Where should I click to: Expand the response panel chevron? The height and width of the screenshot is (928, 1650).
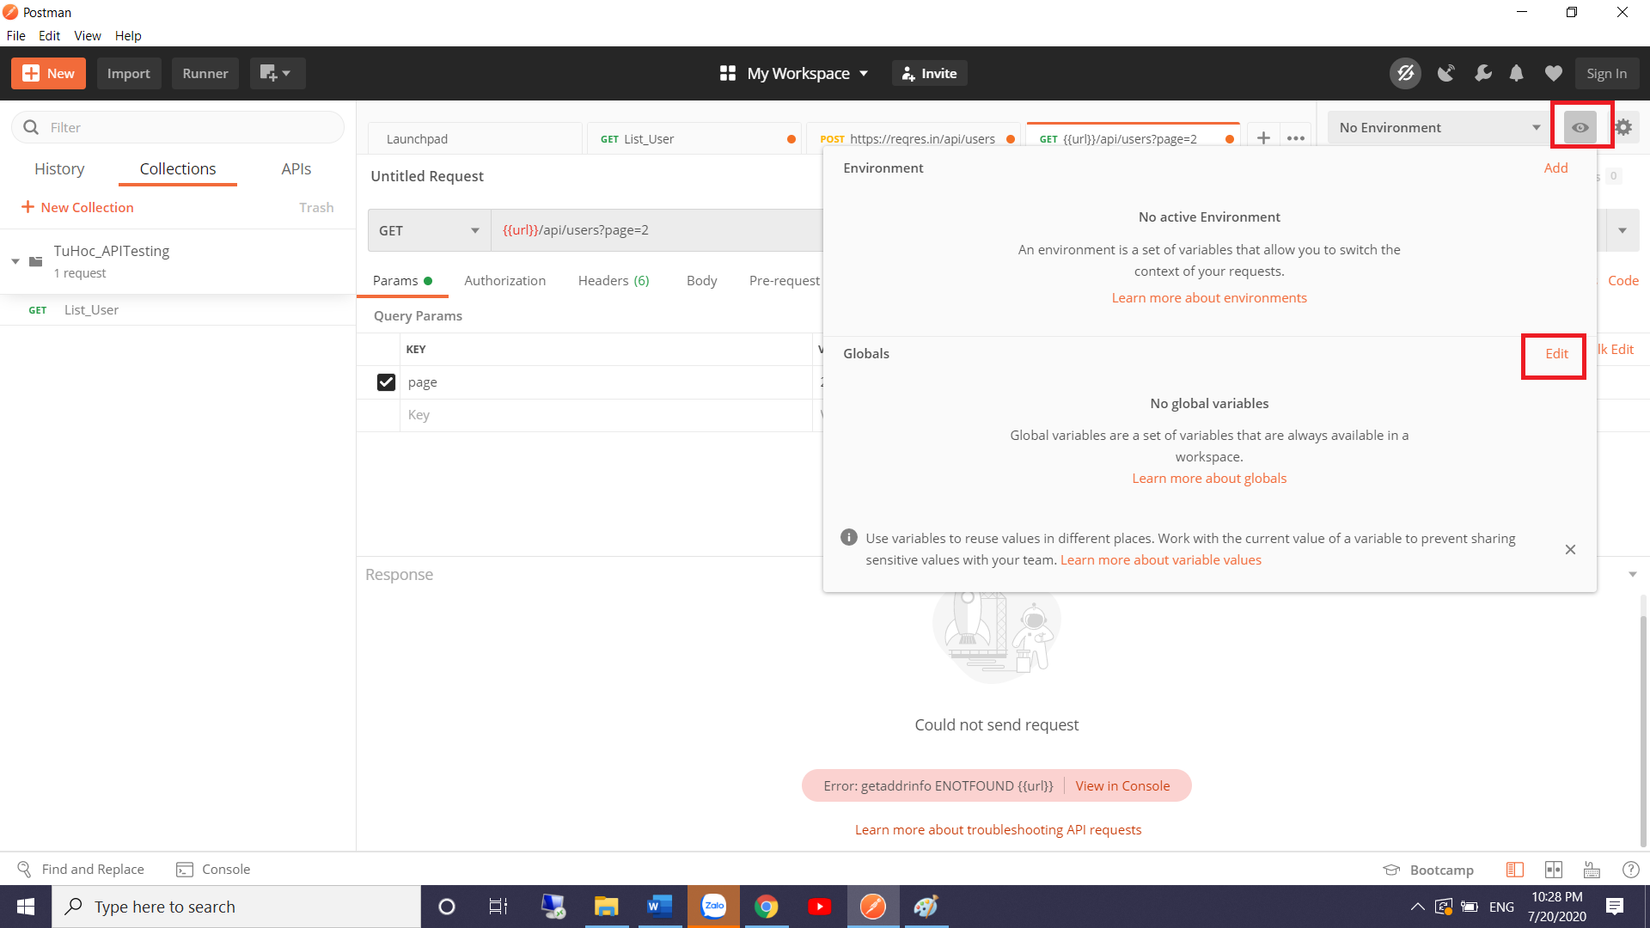[1632, 574]
